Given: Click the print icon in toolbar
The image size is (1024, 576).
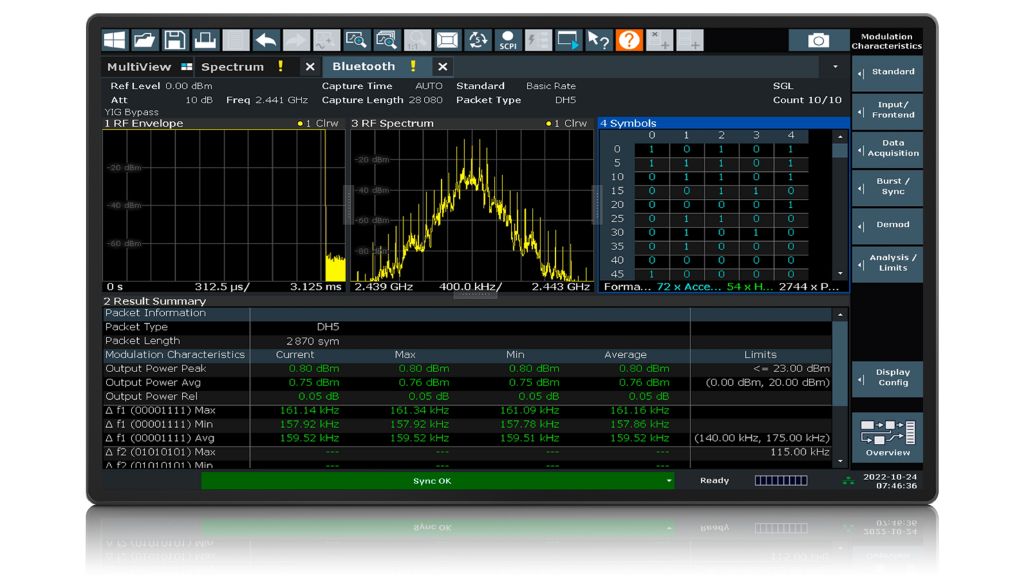Looking at the screenshot, I should [x=205, y=40].
